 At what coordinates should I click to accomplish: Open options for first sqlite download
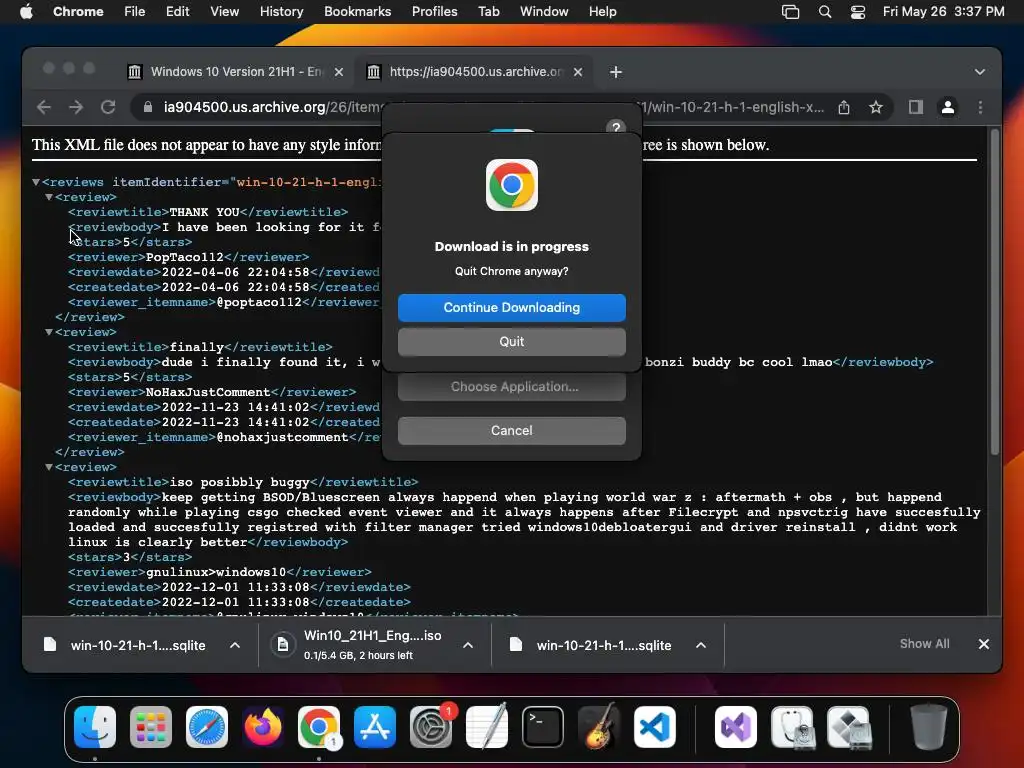coord(235,645)
